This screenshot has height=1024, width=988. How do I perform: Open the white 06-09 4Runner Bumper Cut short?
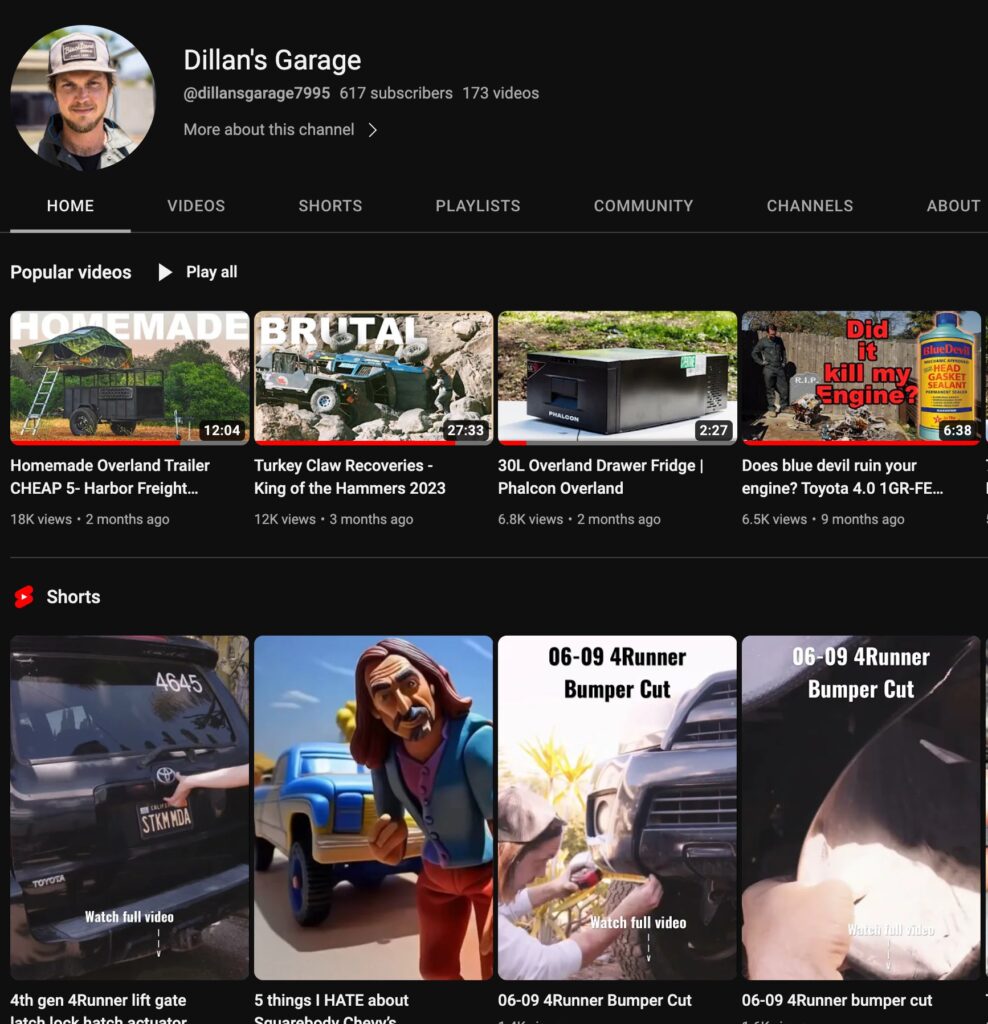point(617,808)
